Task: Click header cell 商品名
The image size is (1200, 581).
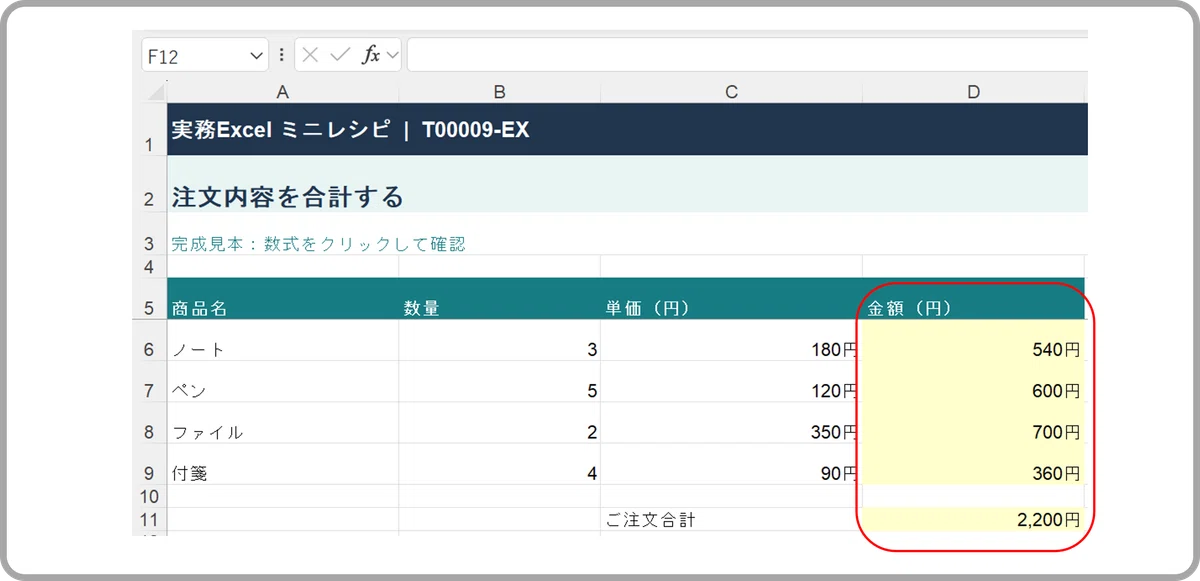Action: pos(283,298)
